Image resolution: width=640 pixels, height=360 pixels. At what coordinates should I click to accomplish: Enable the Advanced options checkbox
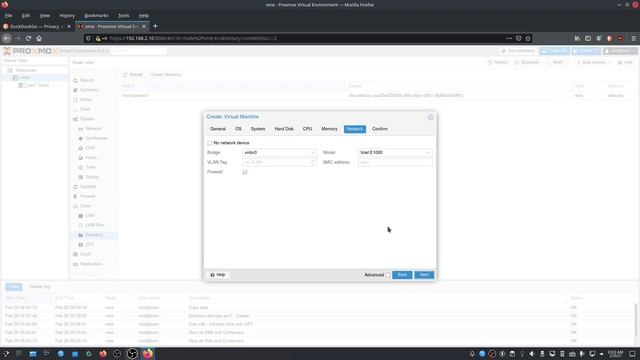point(388,275)
